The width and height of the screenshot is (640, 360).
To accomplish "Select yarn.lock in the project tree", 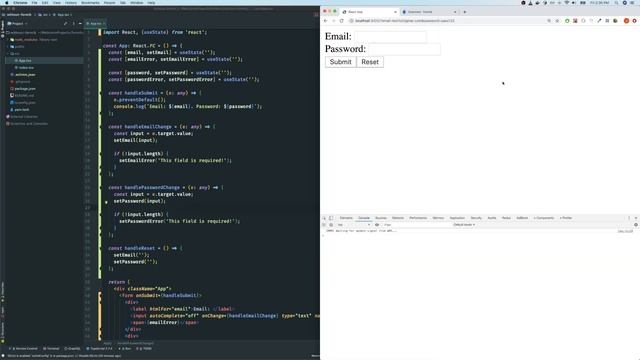I will 21,109.
